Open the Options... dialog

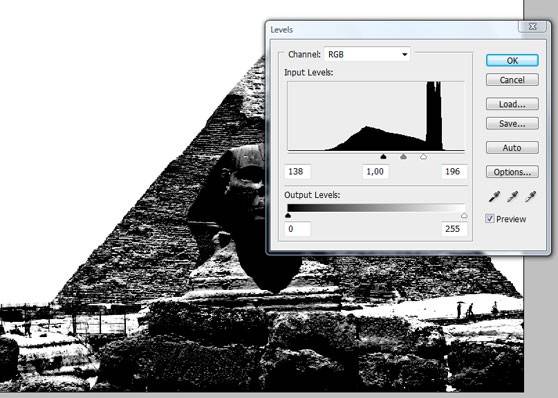(512, 172)
